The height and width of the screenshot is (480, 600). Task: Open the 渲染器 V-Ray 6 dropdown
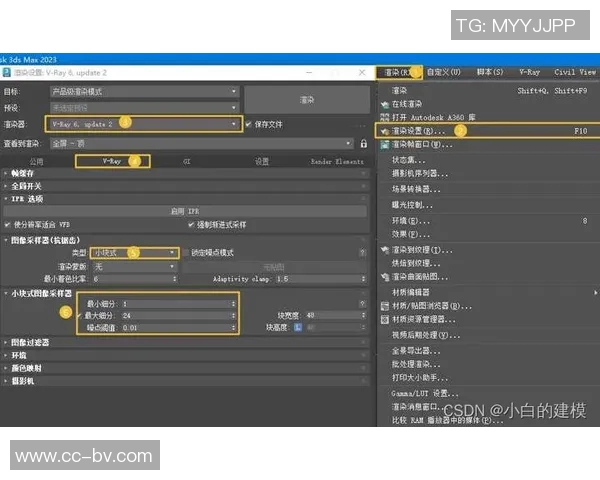tap(144, 124)
